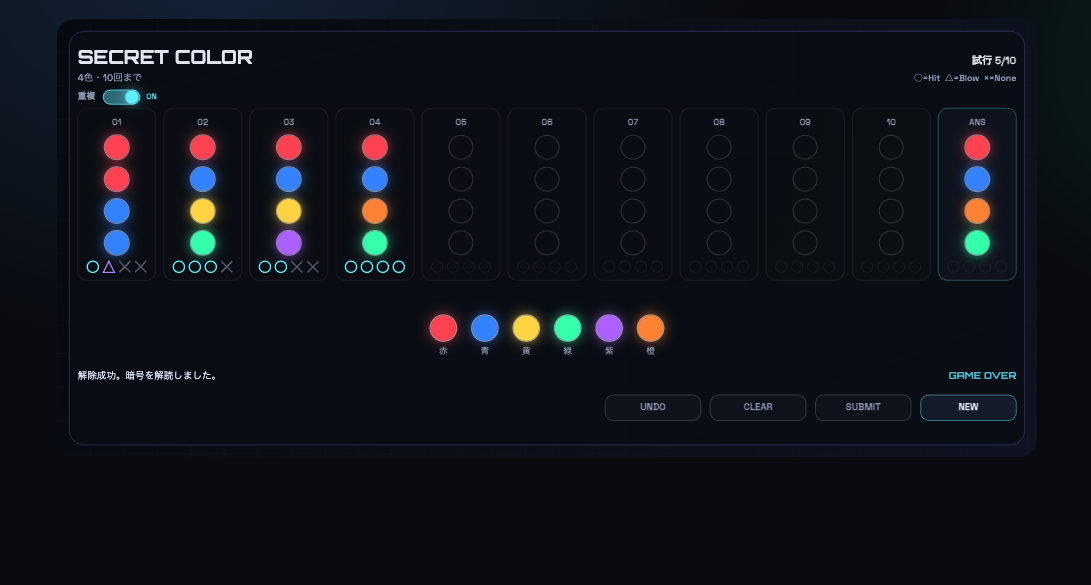1091x585 pixels.
Task: Click the purple peg in column 03
Action: pos(289,243)
